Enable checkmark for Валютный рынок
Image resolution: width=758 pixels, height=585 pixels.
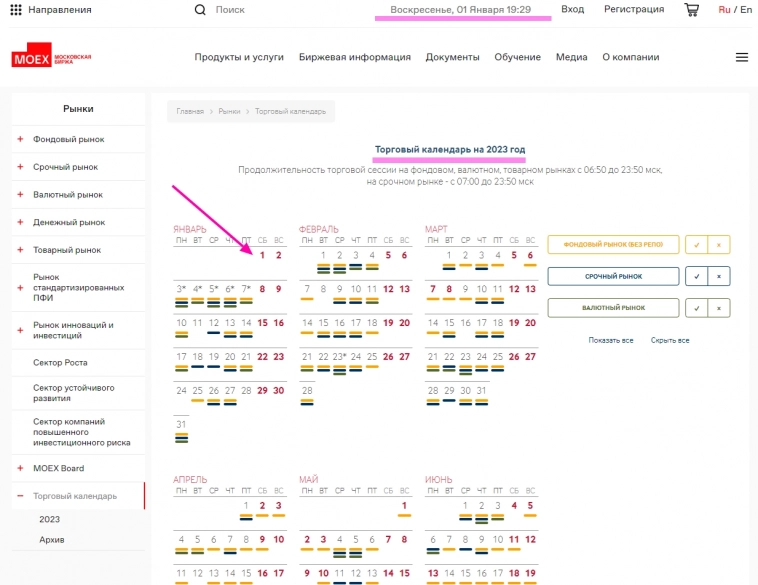pyautogui.click(x=696, y=308)
